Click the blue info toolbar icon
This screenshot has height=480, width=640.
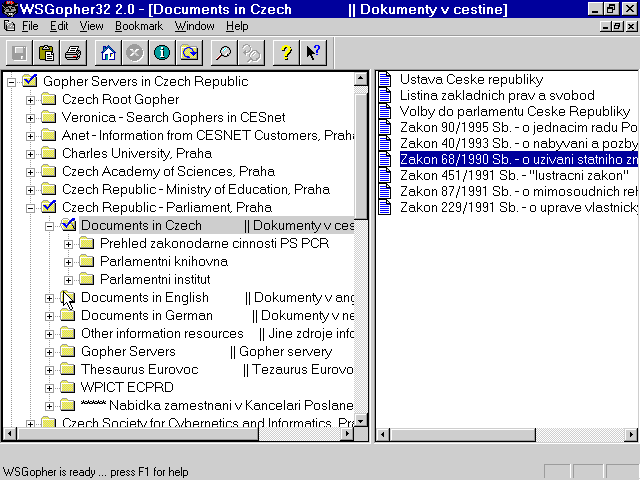(161, 52)
